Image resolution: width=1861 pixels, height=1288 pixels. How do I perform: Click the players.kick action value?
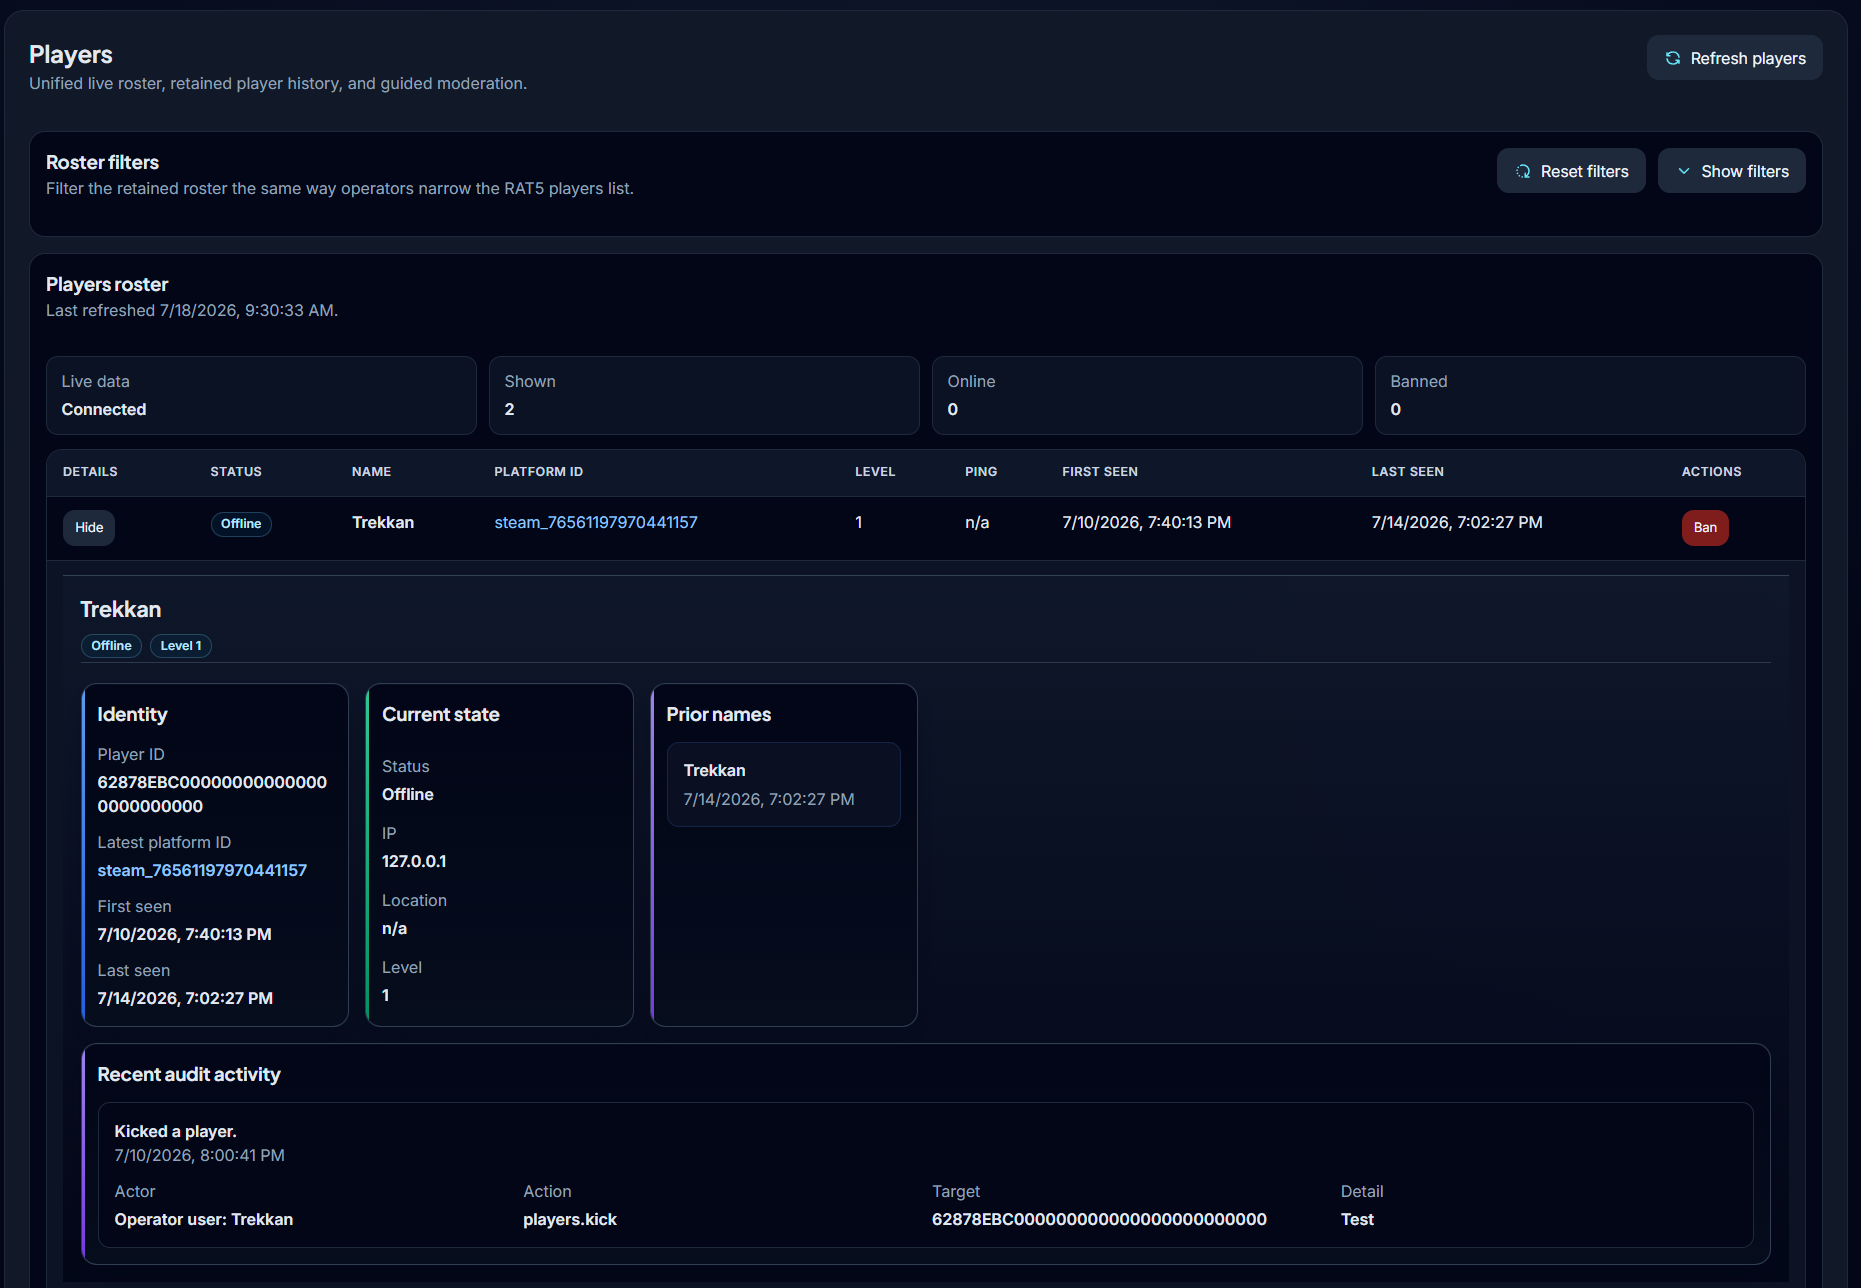570,1219
